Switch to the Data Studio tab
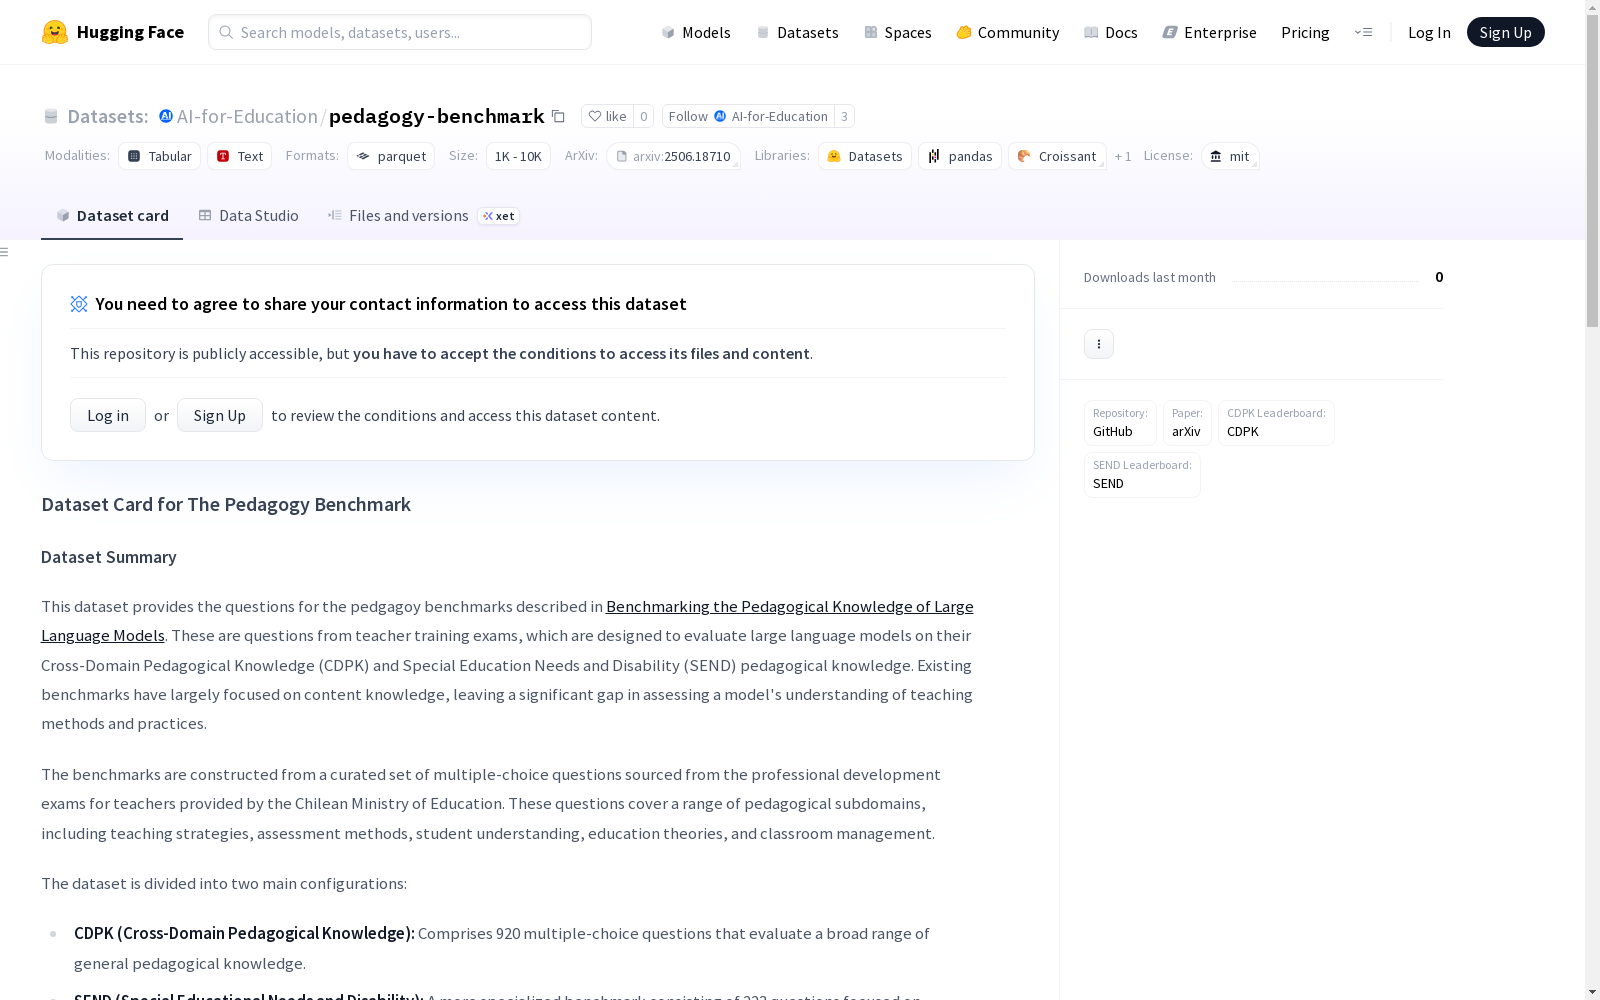Image resolution: width=1600 pixels, height=1000 pixels. [x=248, y=216]
